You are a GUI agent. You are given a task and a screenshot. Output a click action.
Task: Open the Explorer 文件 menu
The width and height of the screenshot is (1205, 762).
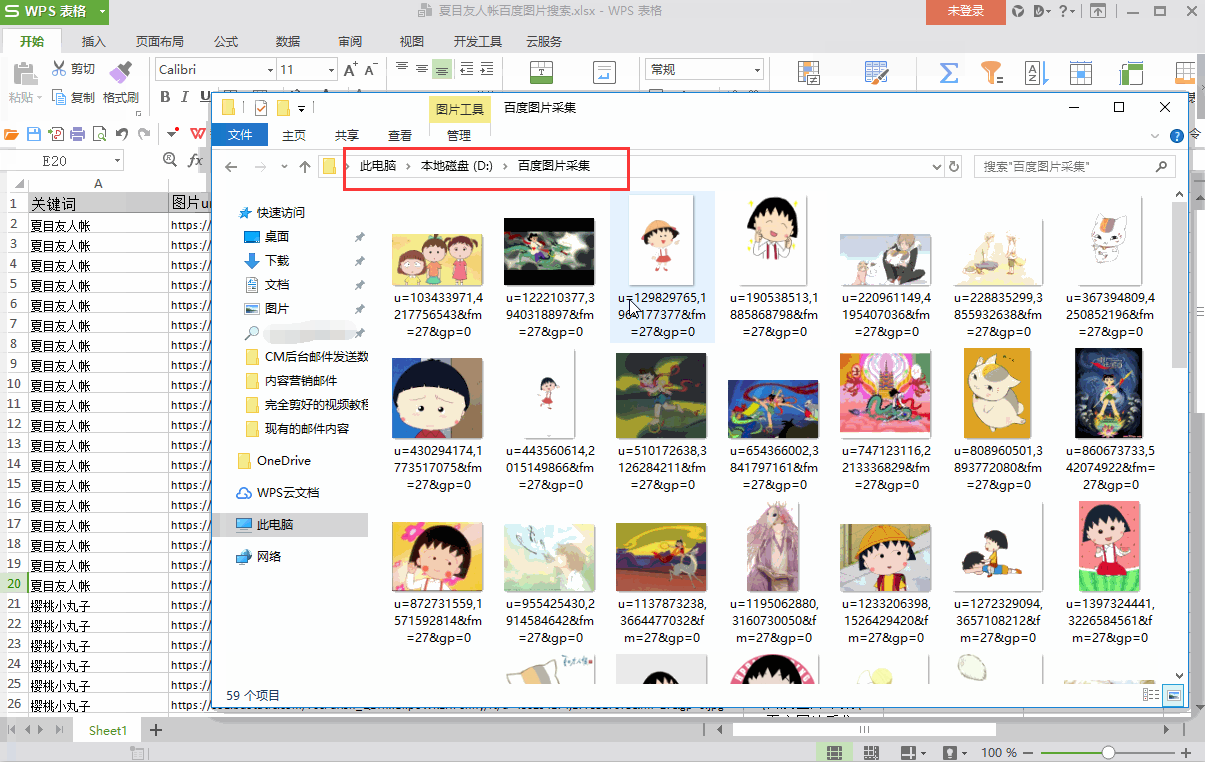tap(240, 135)
